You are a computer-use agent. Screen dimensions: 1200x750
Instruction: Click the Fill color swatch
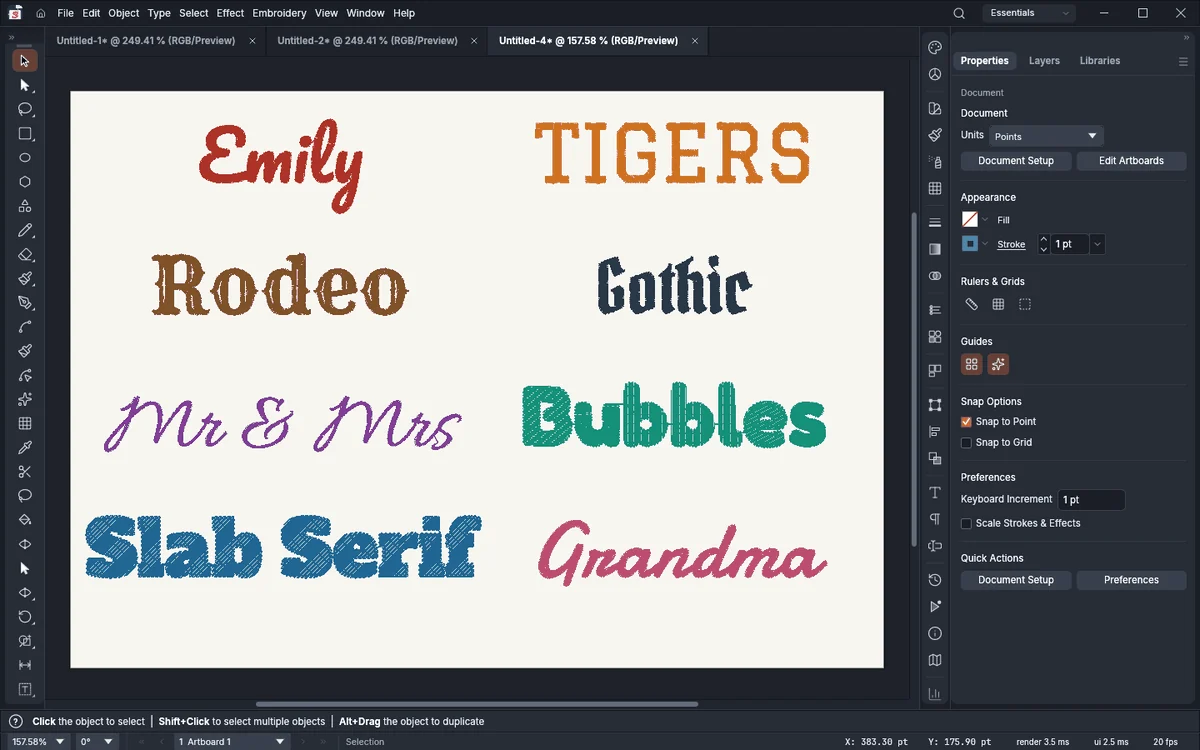(969, 220)
